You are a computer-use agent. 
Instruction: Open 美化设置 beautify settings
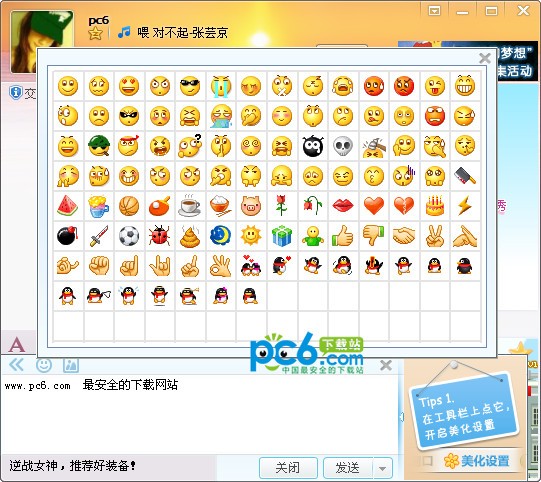(477, 461)
